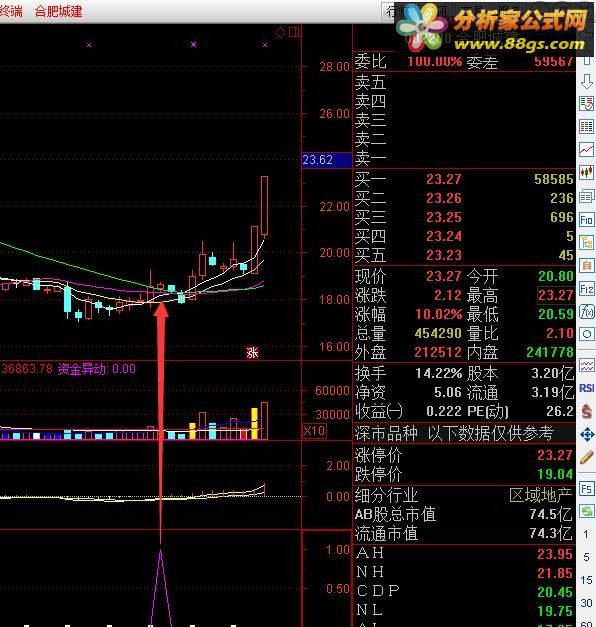Click the green refresh icon
The width and height of the screenshot is (596, 627).
pyautogui.click(x=586, y=511)
